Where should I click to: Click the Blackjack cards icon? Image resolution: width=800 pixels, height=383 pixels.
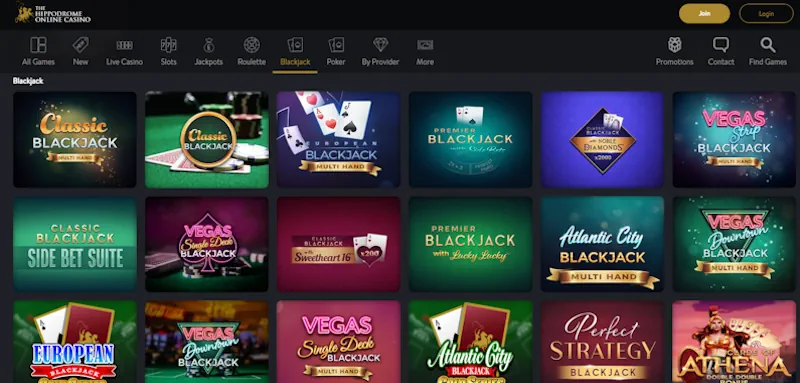(x=295, y=45)
